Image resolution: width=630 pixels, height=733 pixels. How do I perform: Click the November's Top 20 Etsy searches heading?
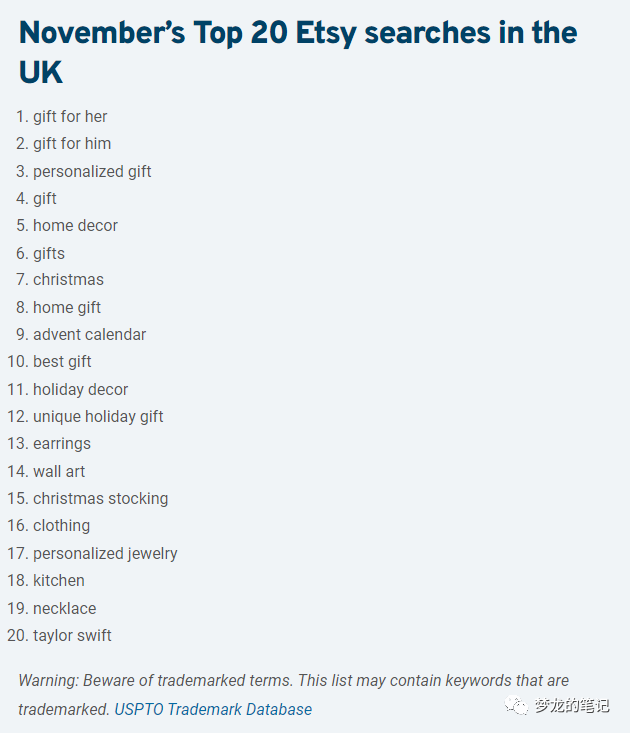[x=298, y=52]
